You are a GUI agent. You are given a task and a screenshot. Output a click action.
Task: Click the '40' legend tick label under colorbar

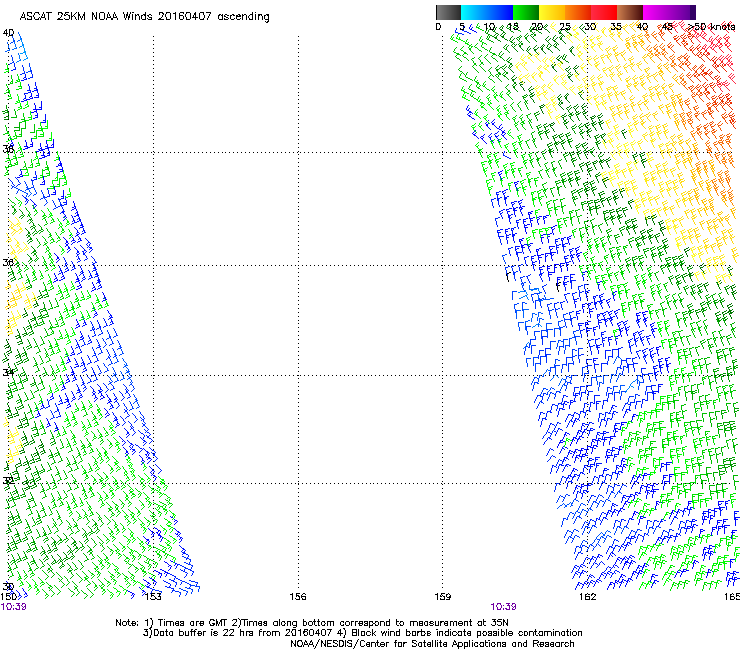pos(642,26)
